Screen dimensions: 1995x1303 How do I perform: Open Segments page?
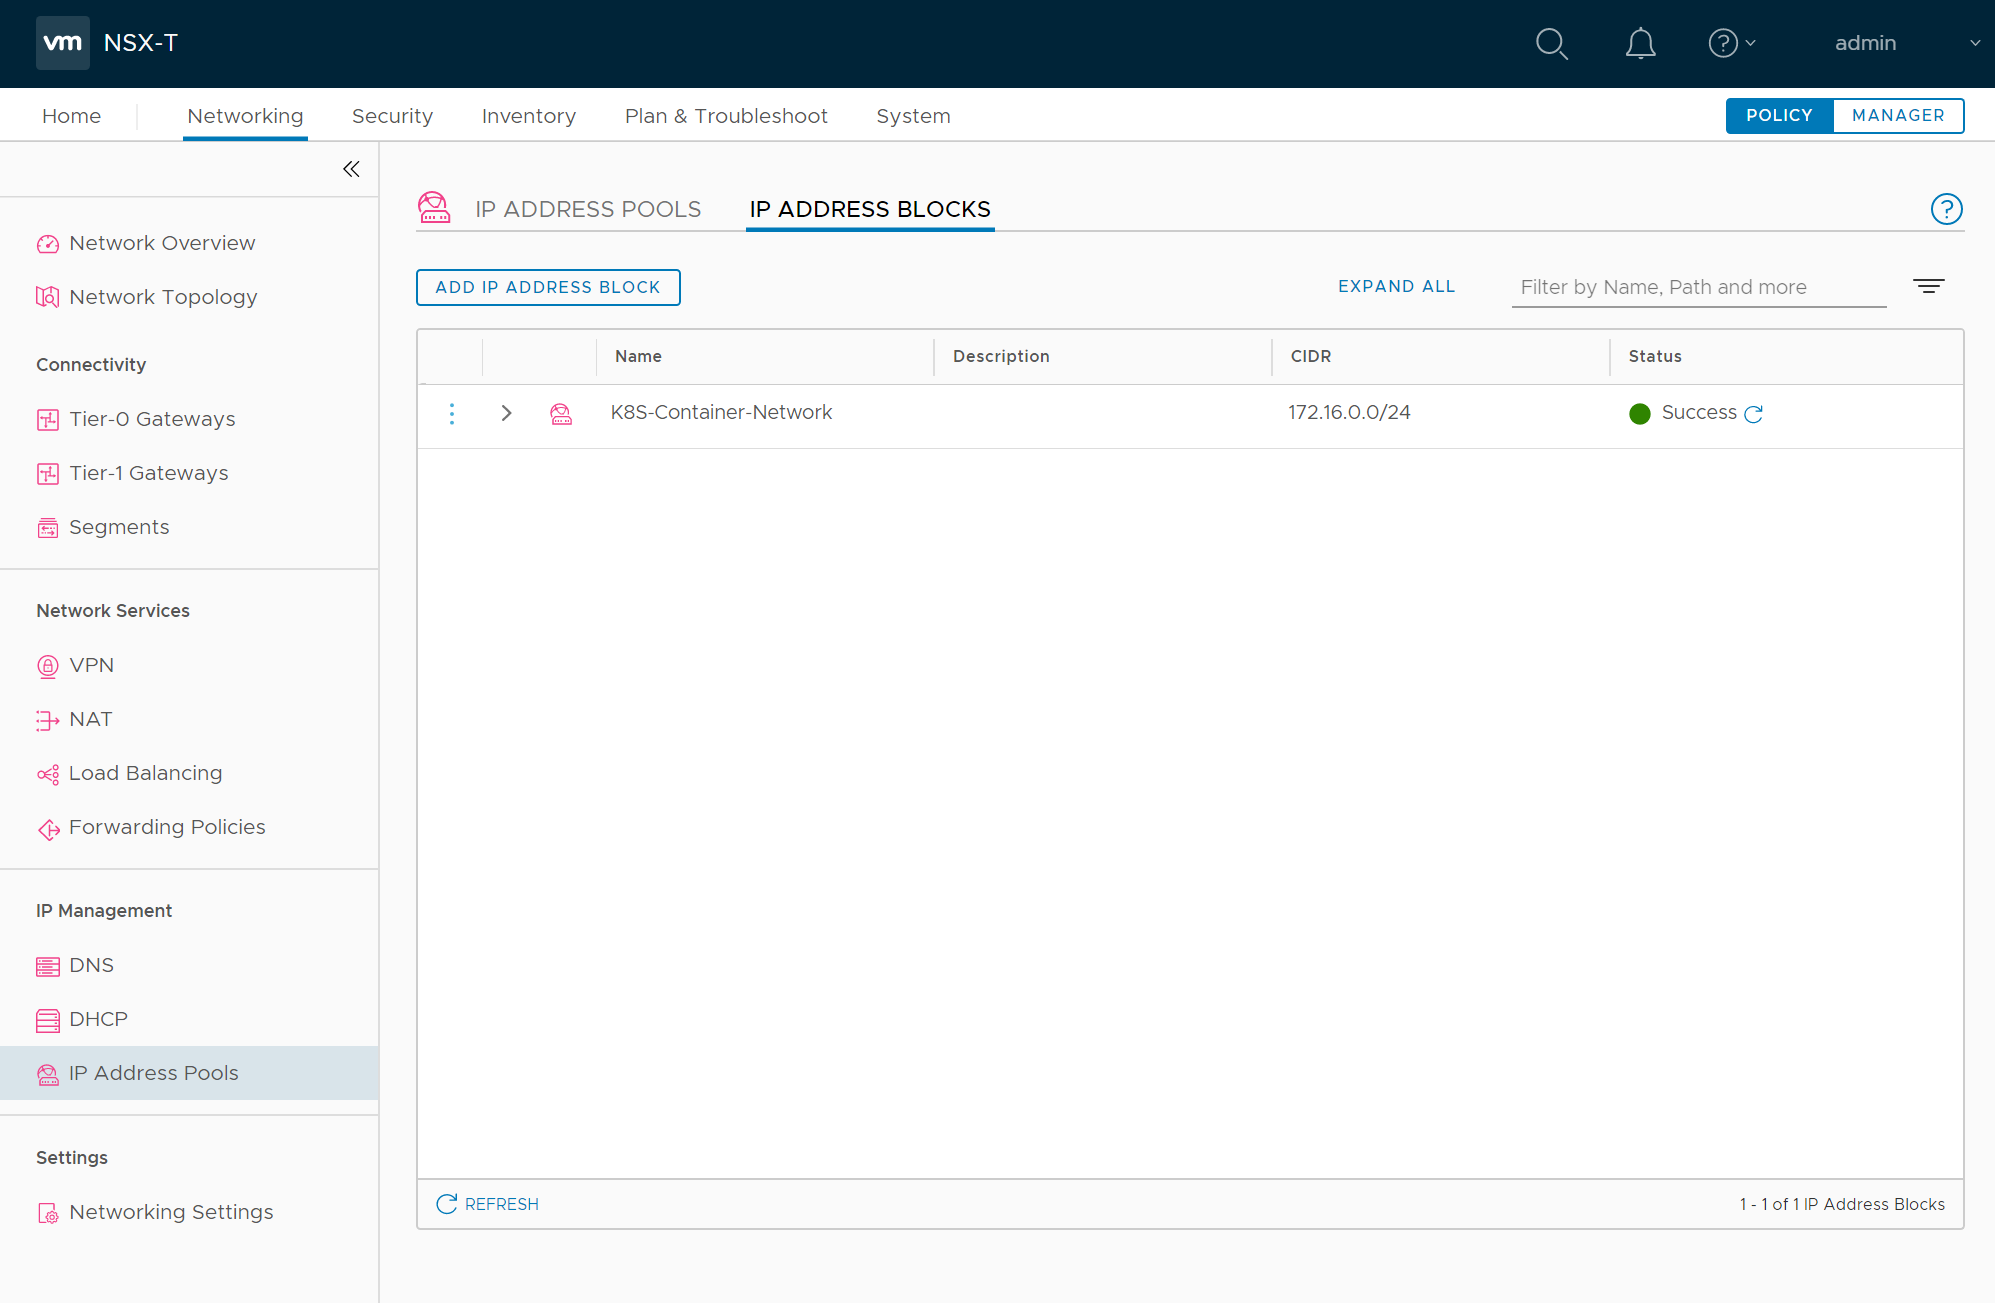[x=119, y=527]
